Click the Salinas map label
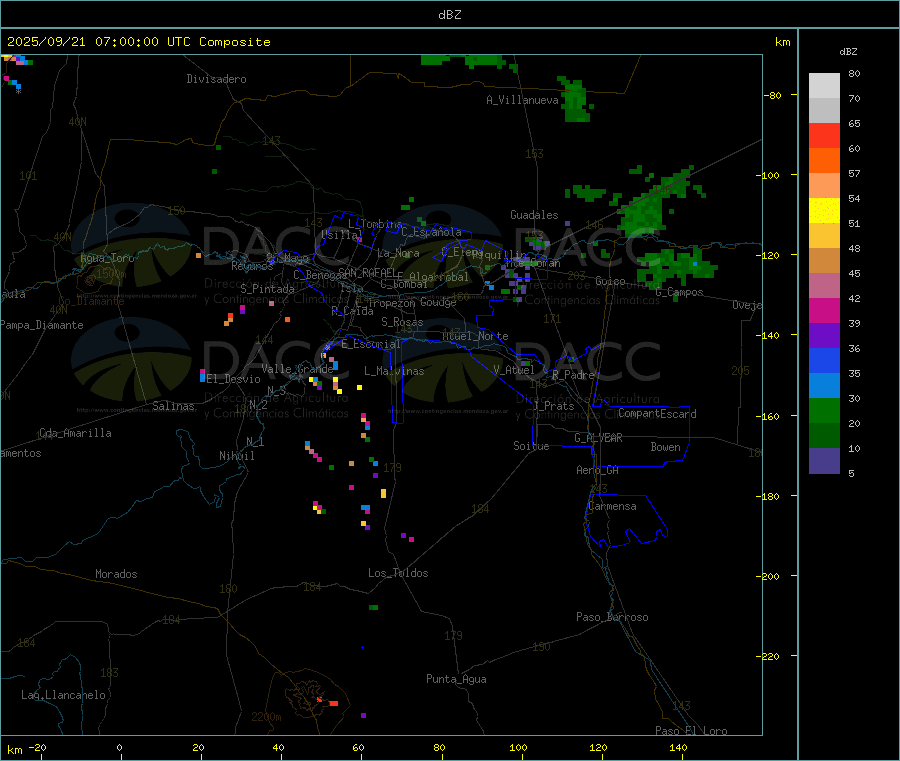 point(173,406)
